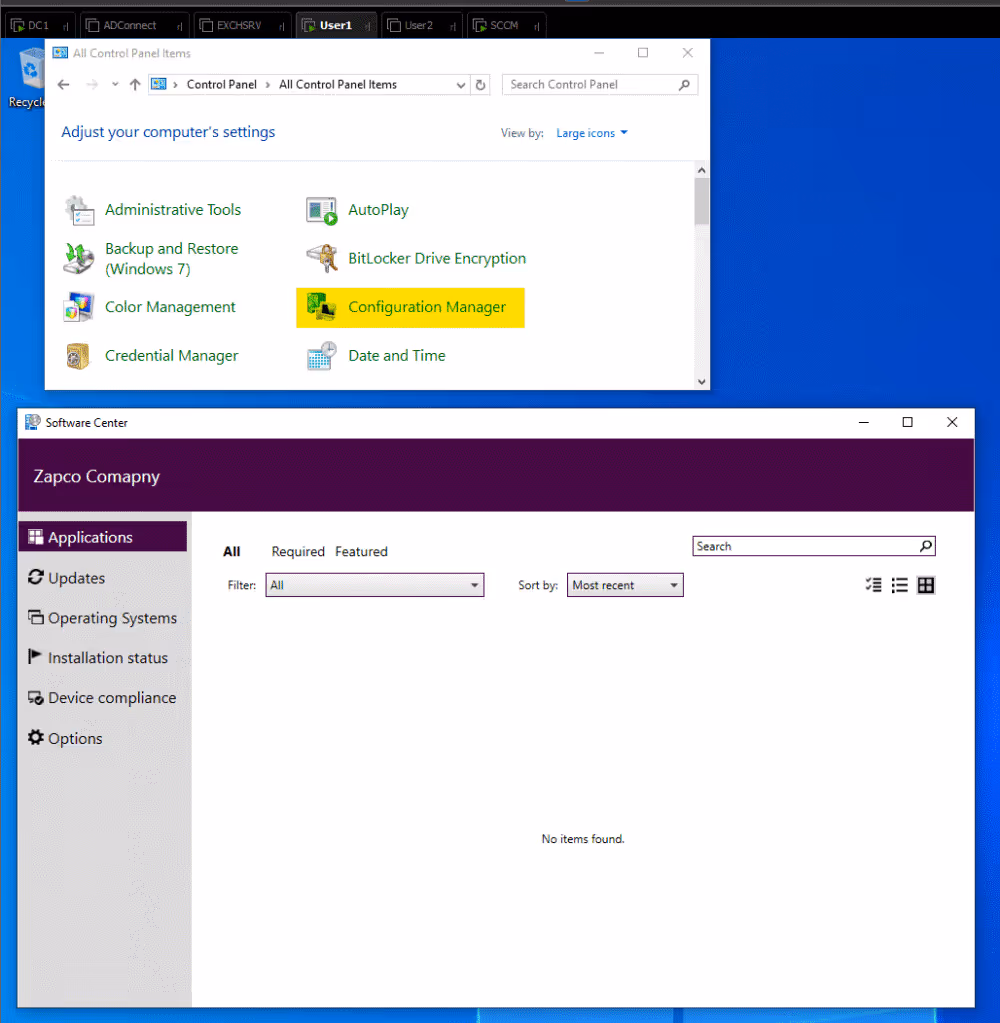The width and height of the screenshot is (1000, 1023).
Task: Click the Control Panel vertical scrollbar thumb
Action: (702, 201)
